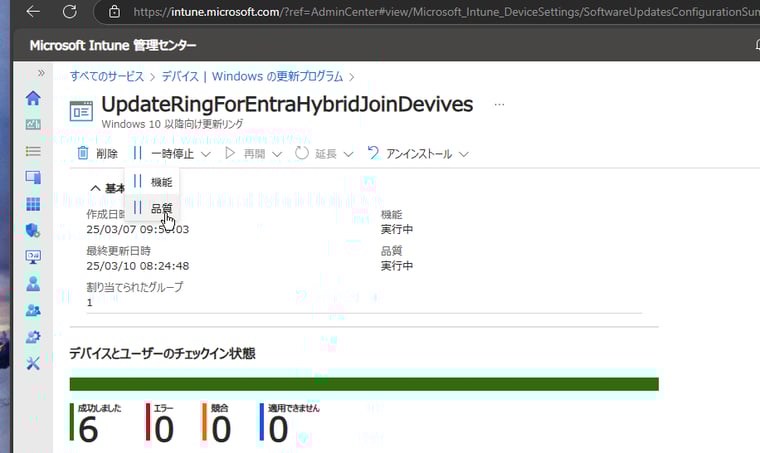Click the browser back arrow
This screenshot has height=453, width=760.
point(33,11)
